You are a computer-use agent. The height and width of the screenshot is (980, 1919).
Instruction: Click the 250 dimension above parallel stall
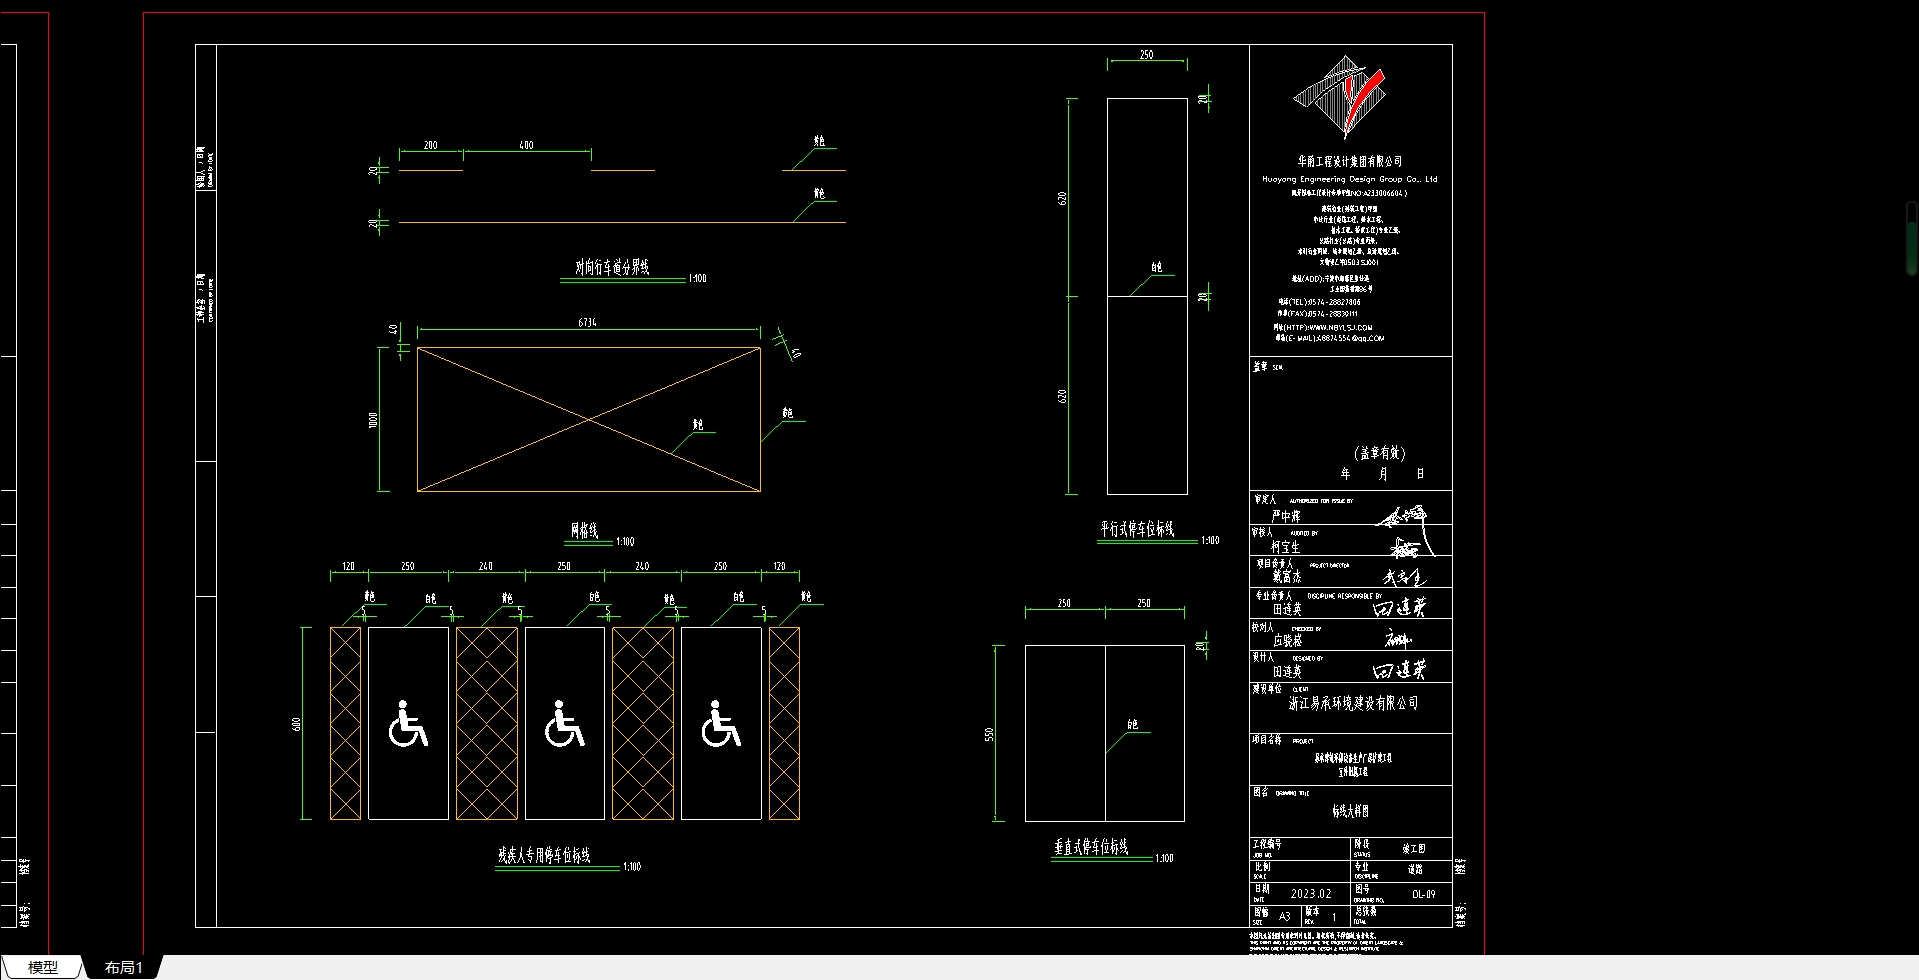point(1146,55)
